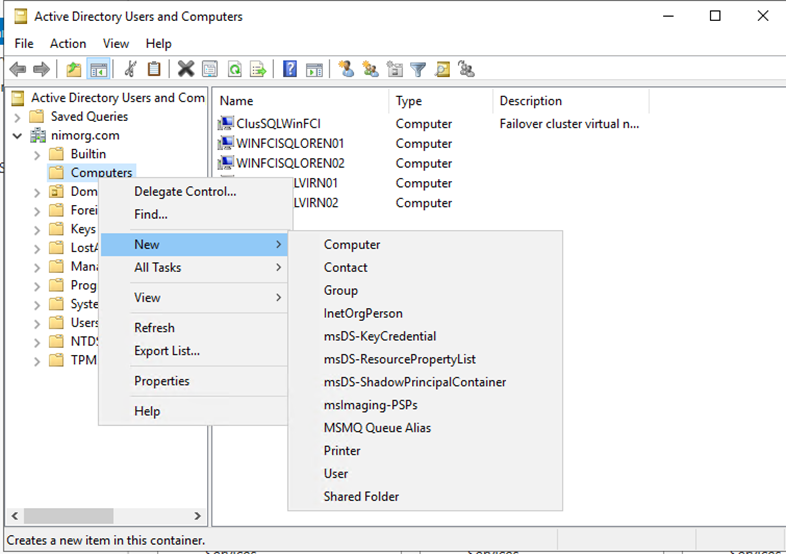This screenshot has width=786, height=554.
Task: Click the Filter funnel toolbar icon
Action: click(x=418, y=69)
